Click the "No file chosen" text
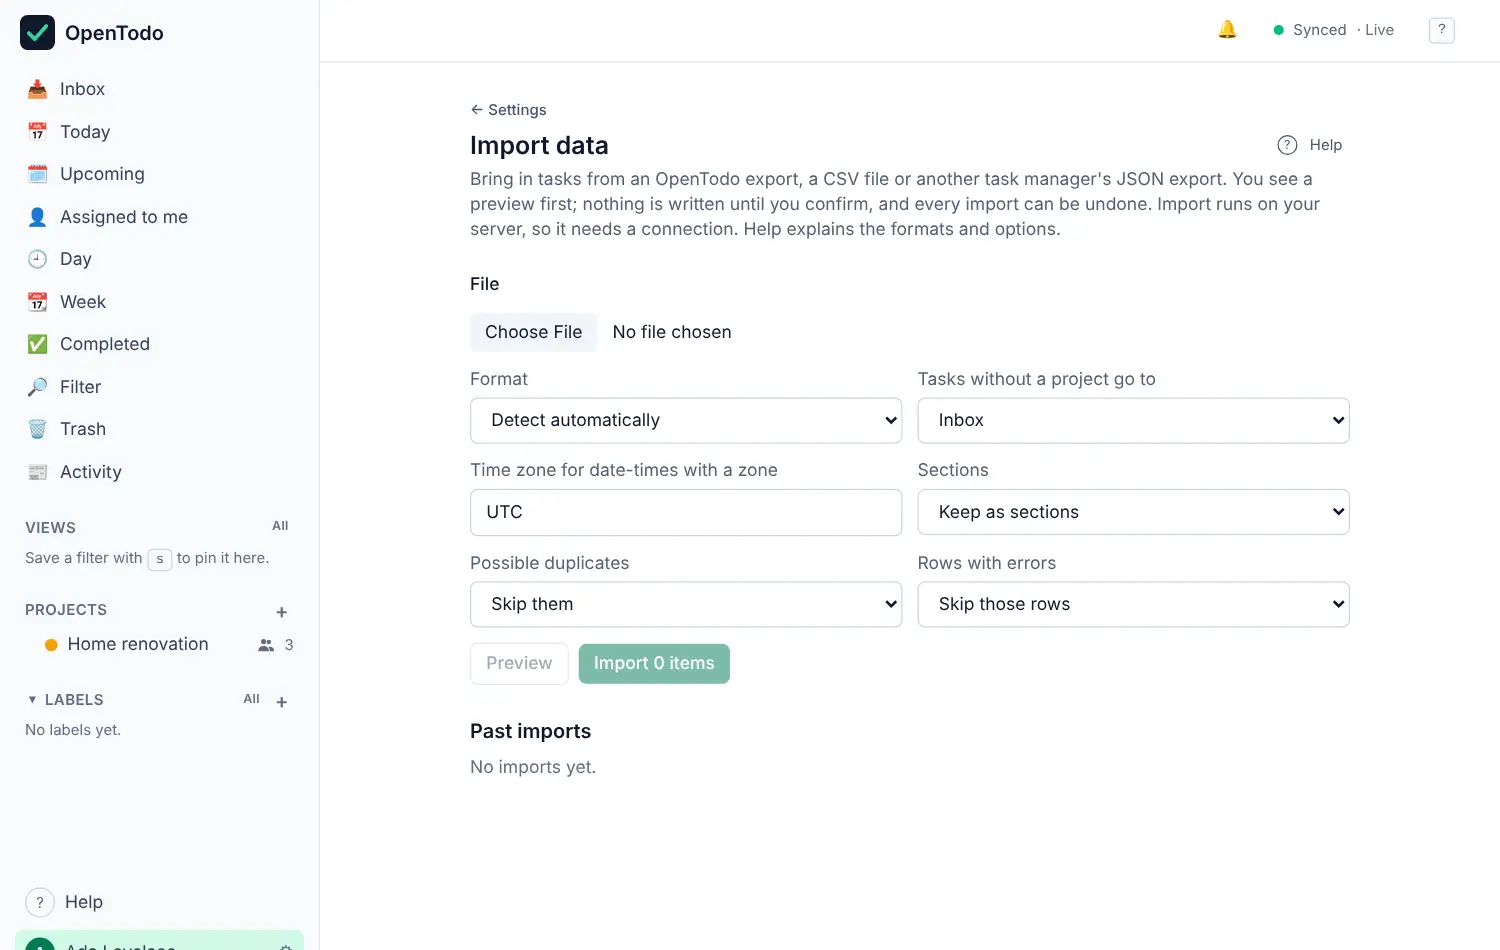Image resolution: width=1500 pixels, height=950 pixels. (x=672, y=332)
